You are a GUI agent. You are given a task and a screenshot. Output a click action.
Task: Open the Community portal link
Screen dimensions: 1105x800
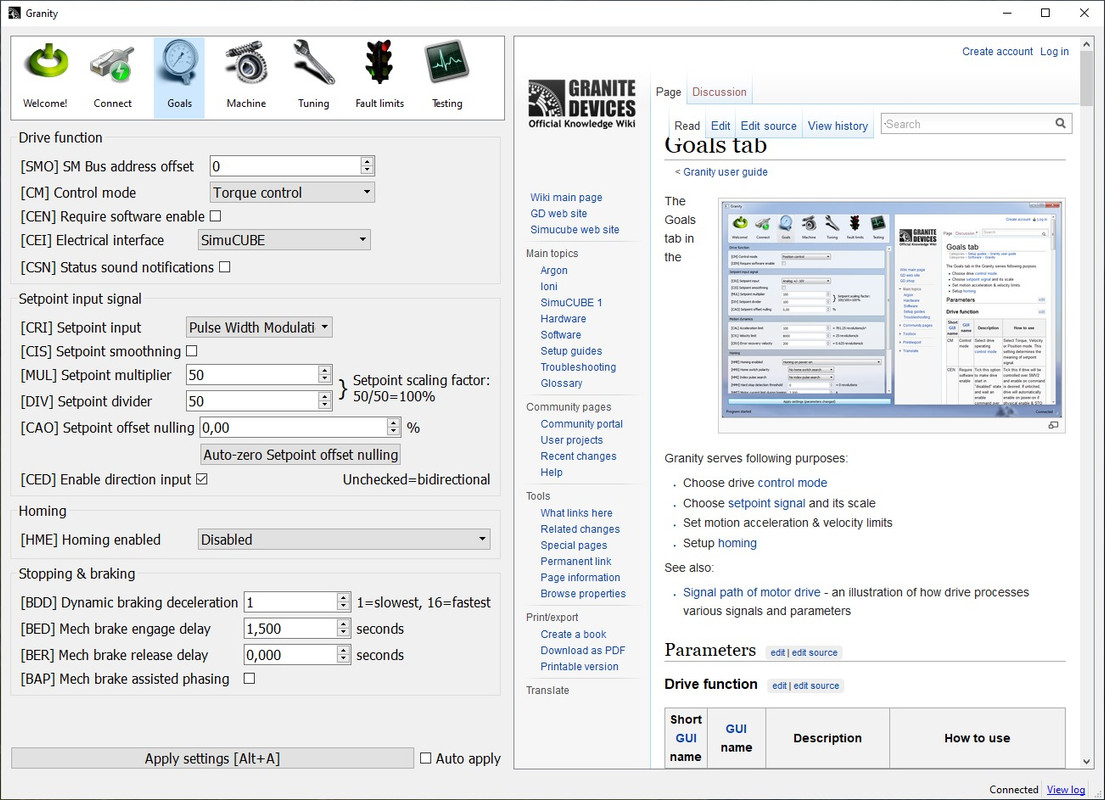pos(581,424)
